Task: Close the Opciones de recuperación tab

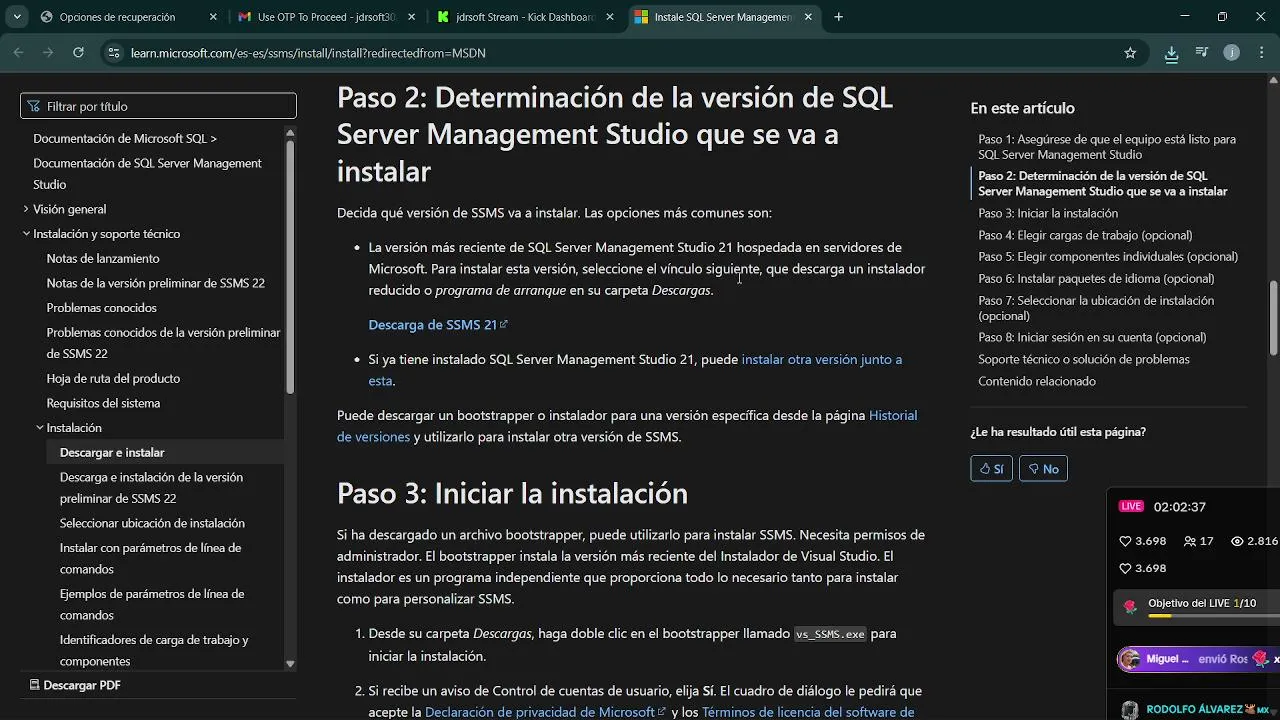Action: 212,17
